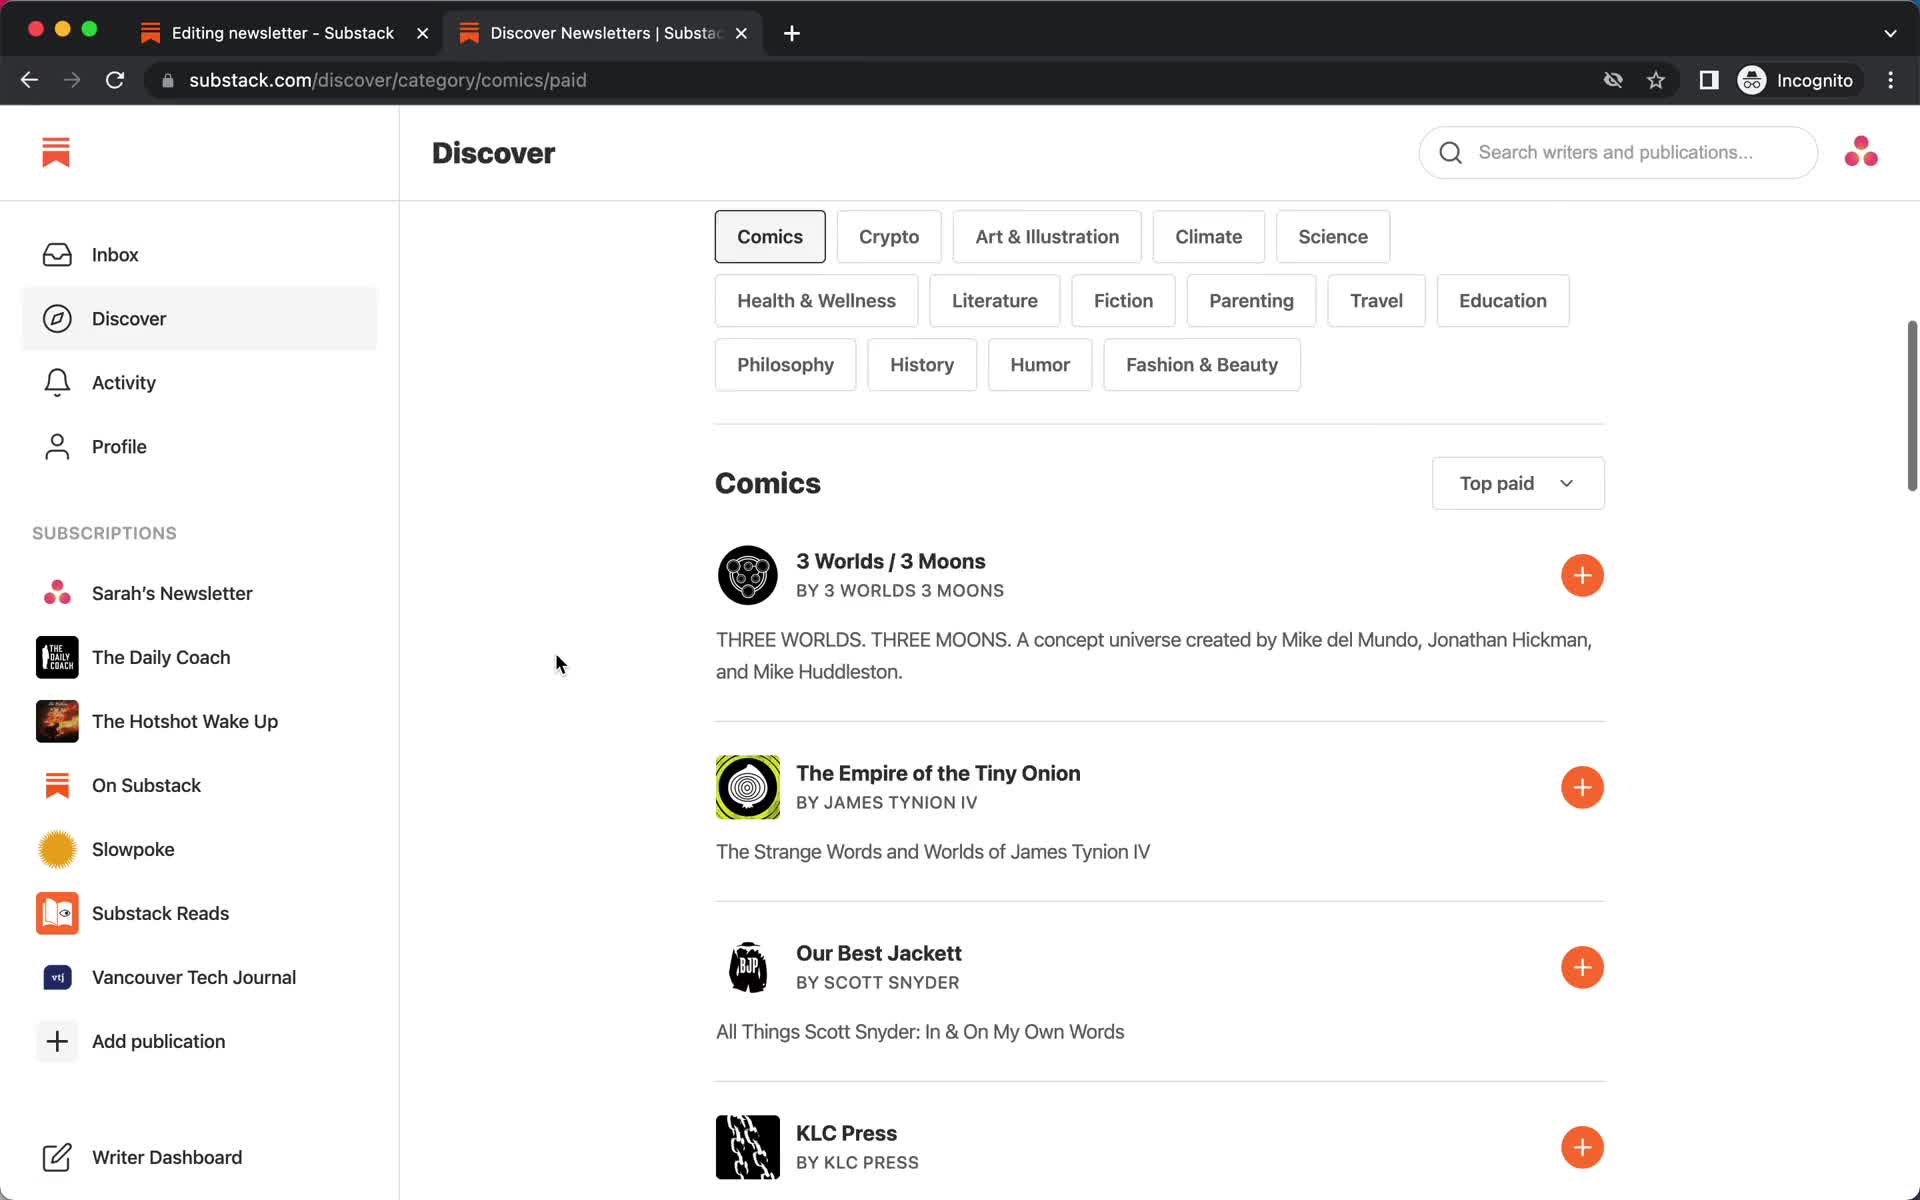Subscribe to 3 Worlds / 3 Moons
The width and height of the screenshot is (1920, 1200).
coord(1582,575)
